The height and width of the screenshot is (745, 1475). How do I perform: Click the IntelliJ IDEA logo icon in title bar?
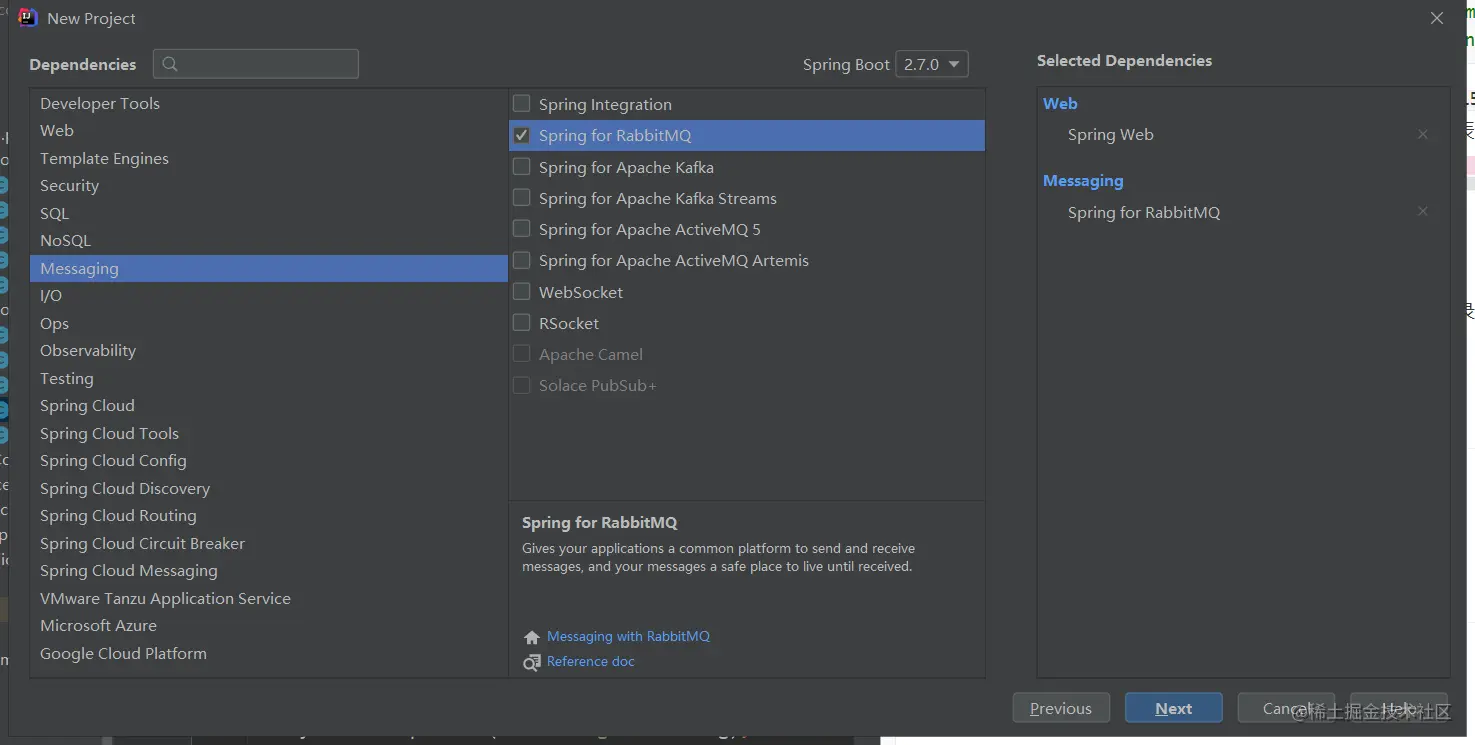pyautogui.click(x=28, y=18)
